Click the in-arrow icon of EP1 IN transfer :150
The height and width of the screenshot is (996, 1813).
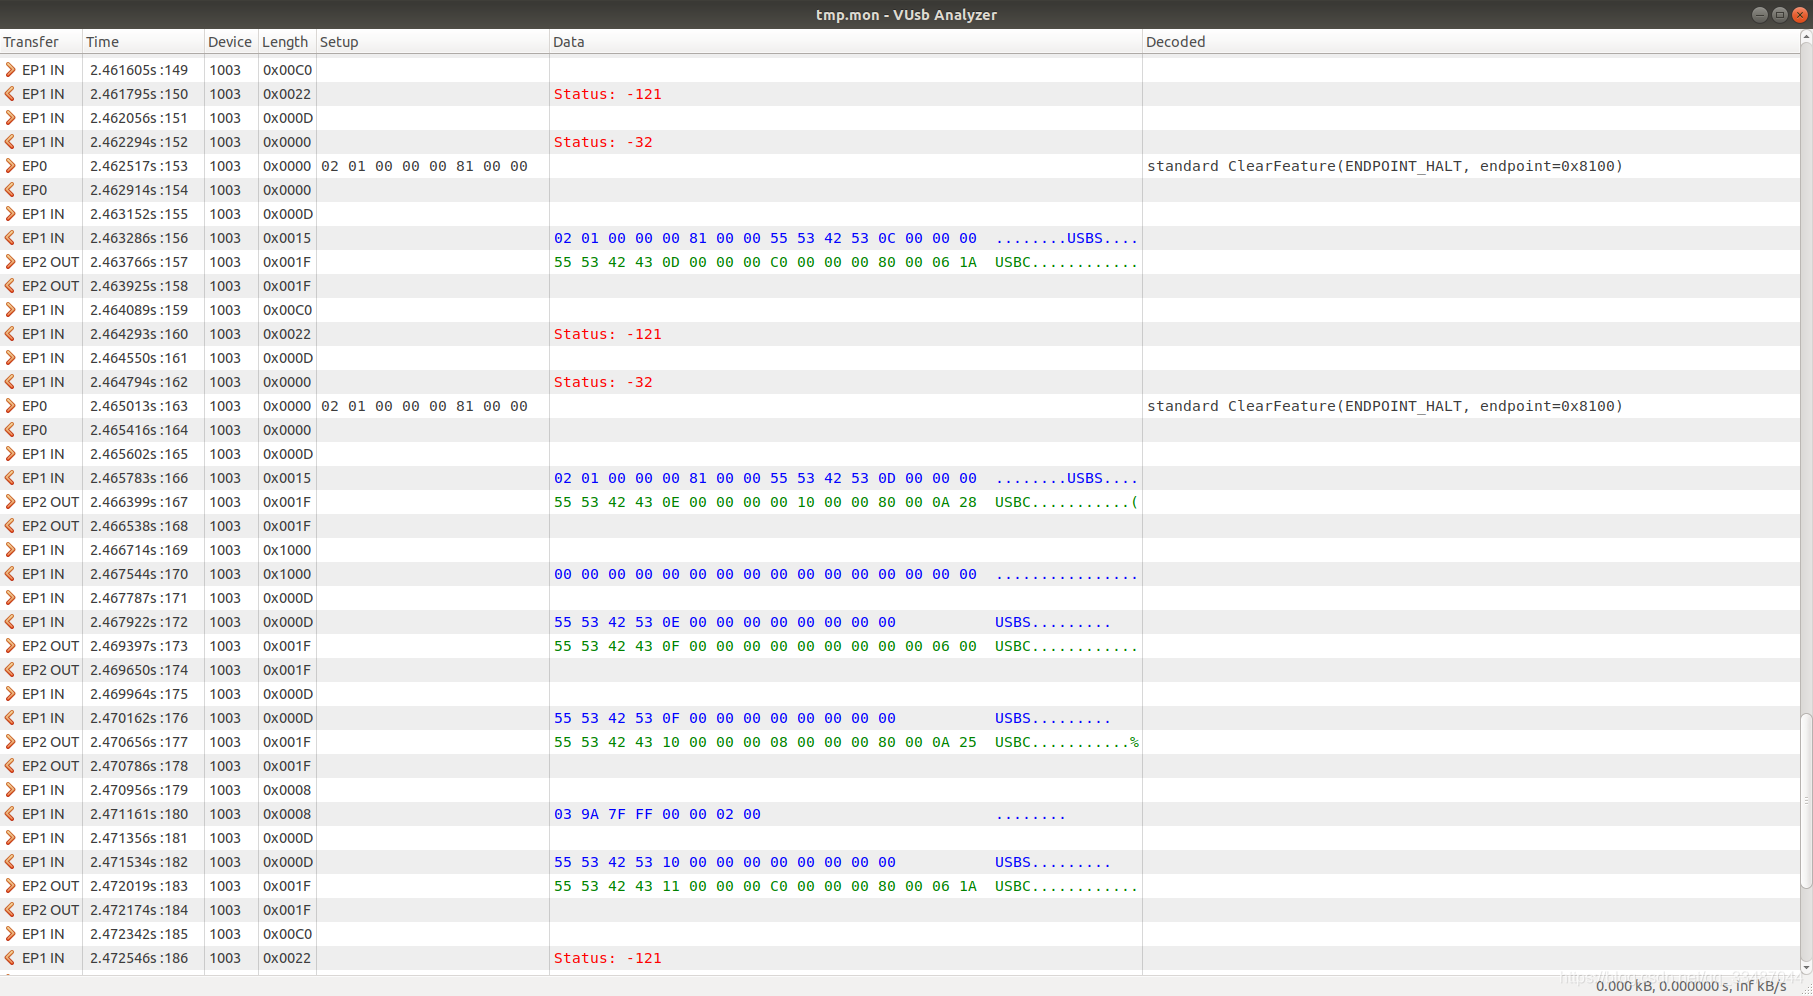coord(10,94)
